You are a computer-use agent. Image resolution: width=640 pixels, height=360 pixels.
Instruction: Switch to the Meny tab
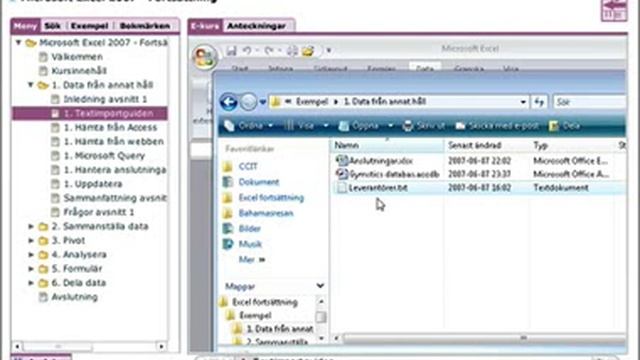click(25, 26)
